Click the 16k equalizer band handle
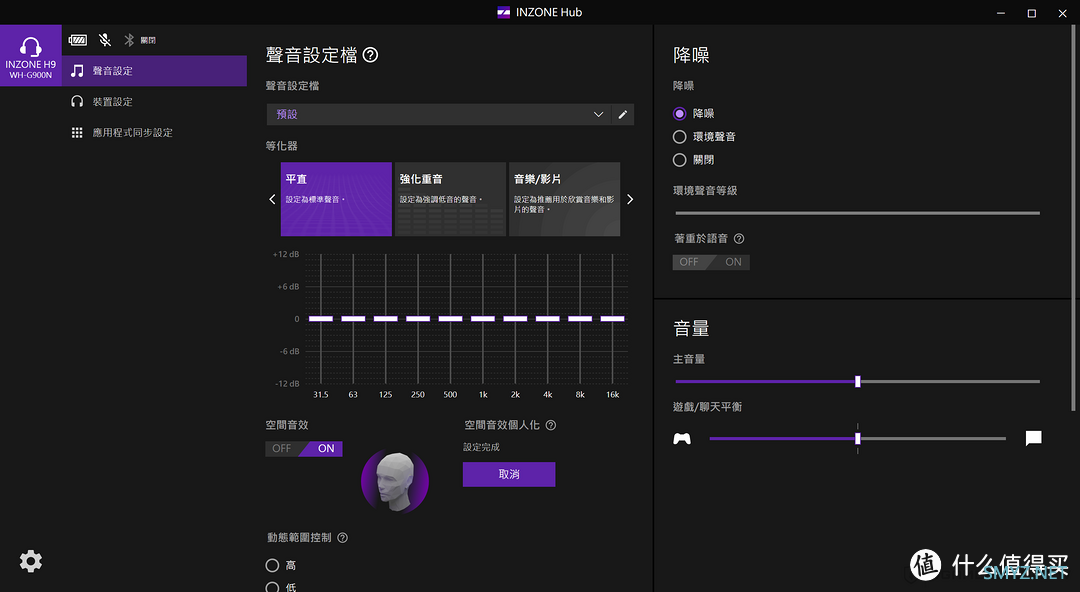The width and height of the screenshot is (1080, 592). (612, 318)
